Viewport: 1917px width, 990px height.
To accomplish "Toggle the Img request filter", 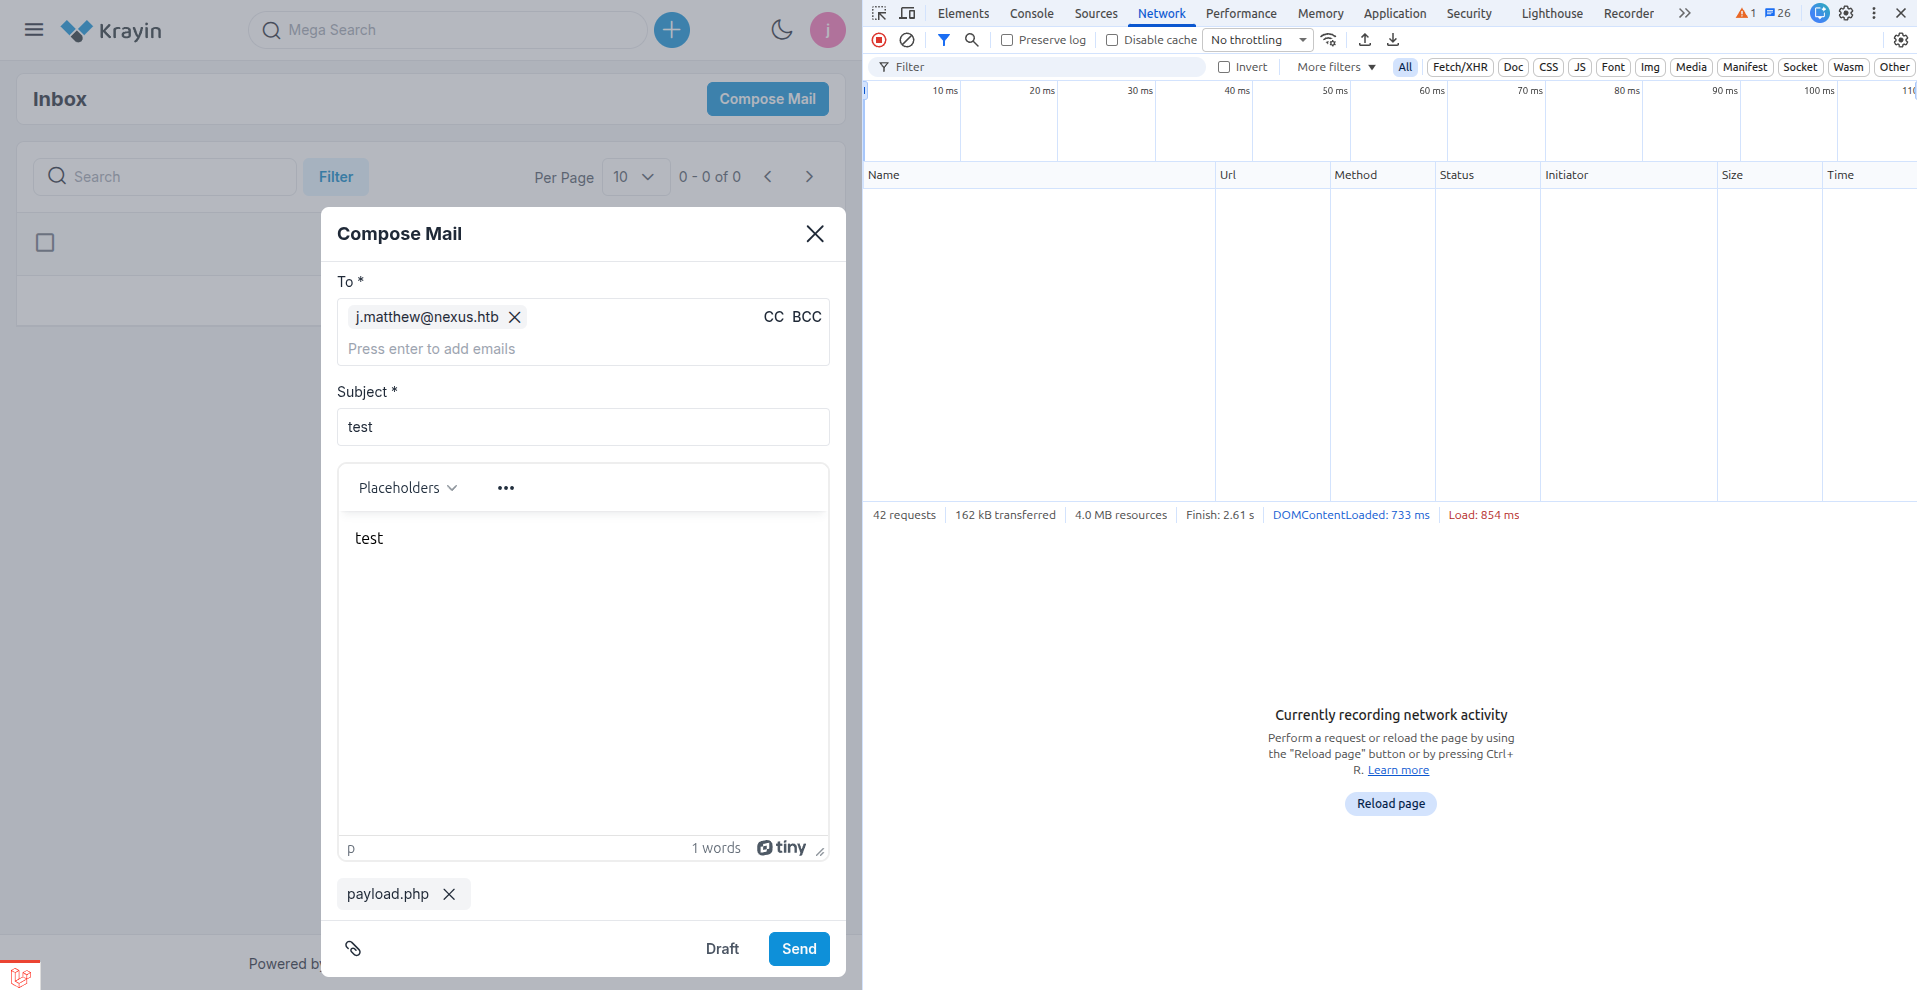I will click(1650, 67).
